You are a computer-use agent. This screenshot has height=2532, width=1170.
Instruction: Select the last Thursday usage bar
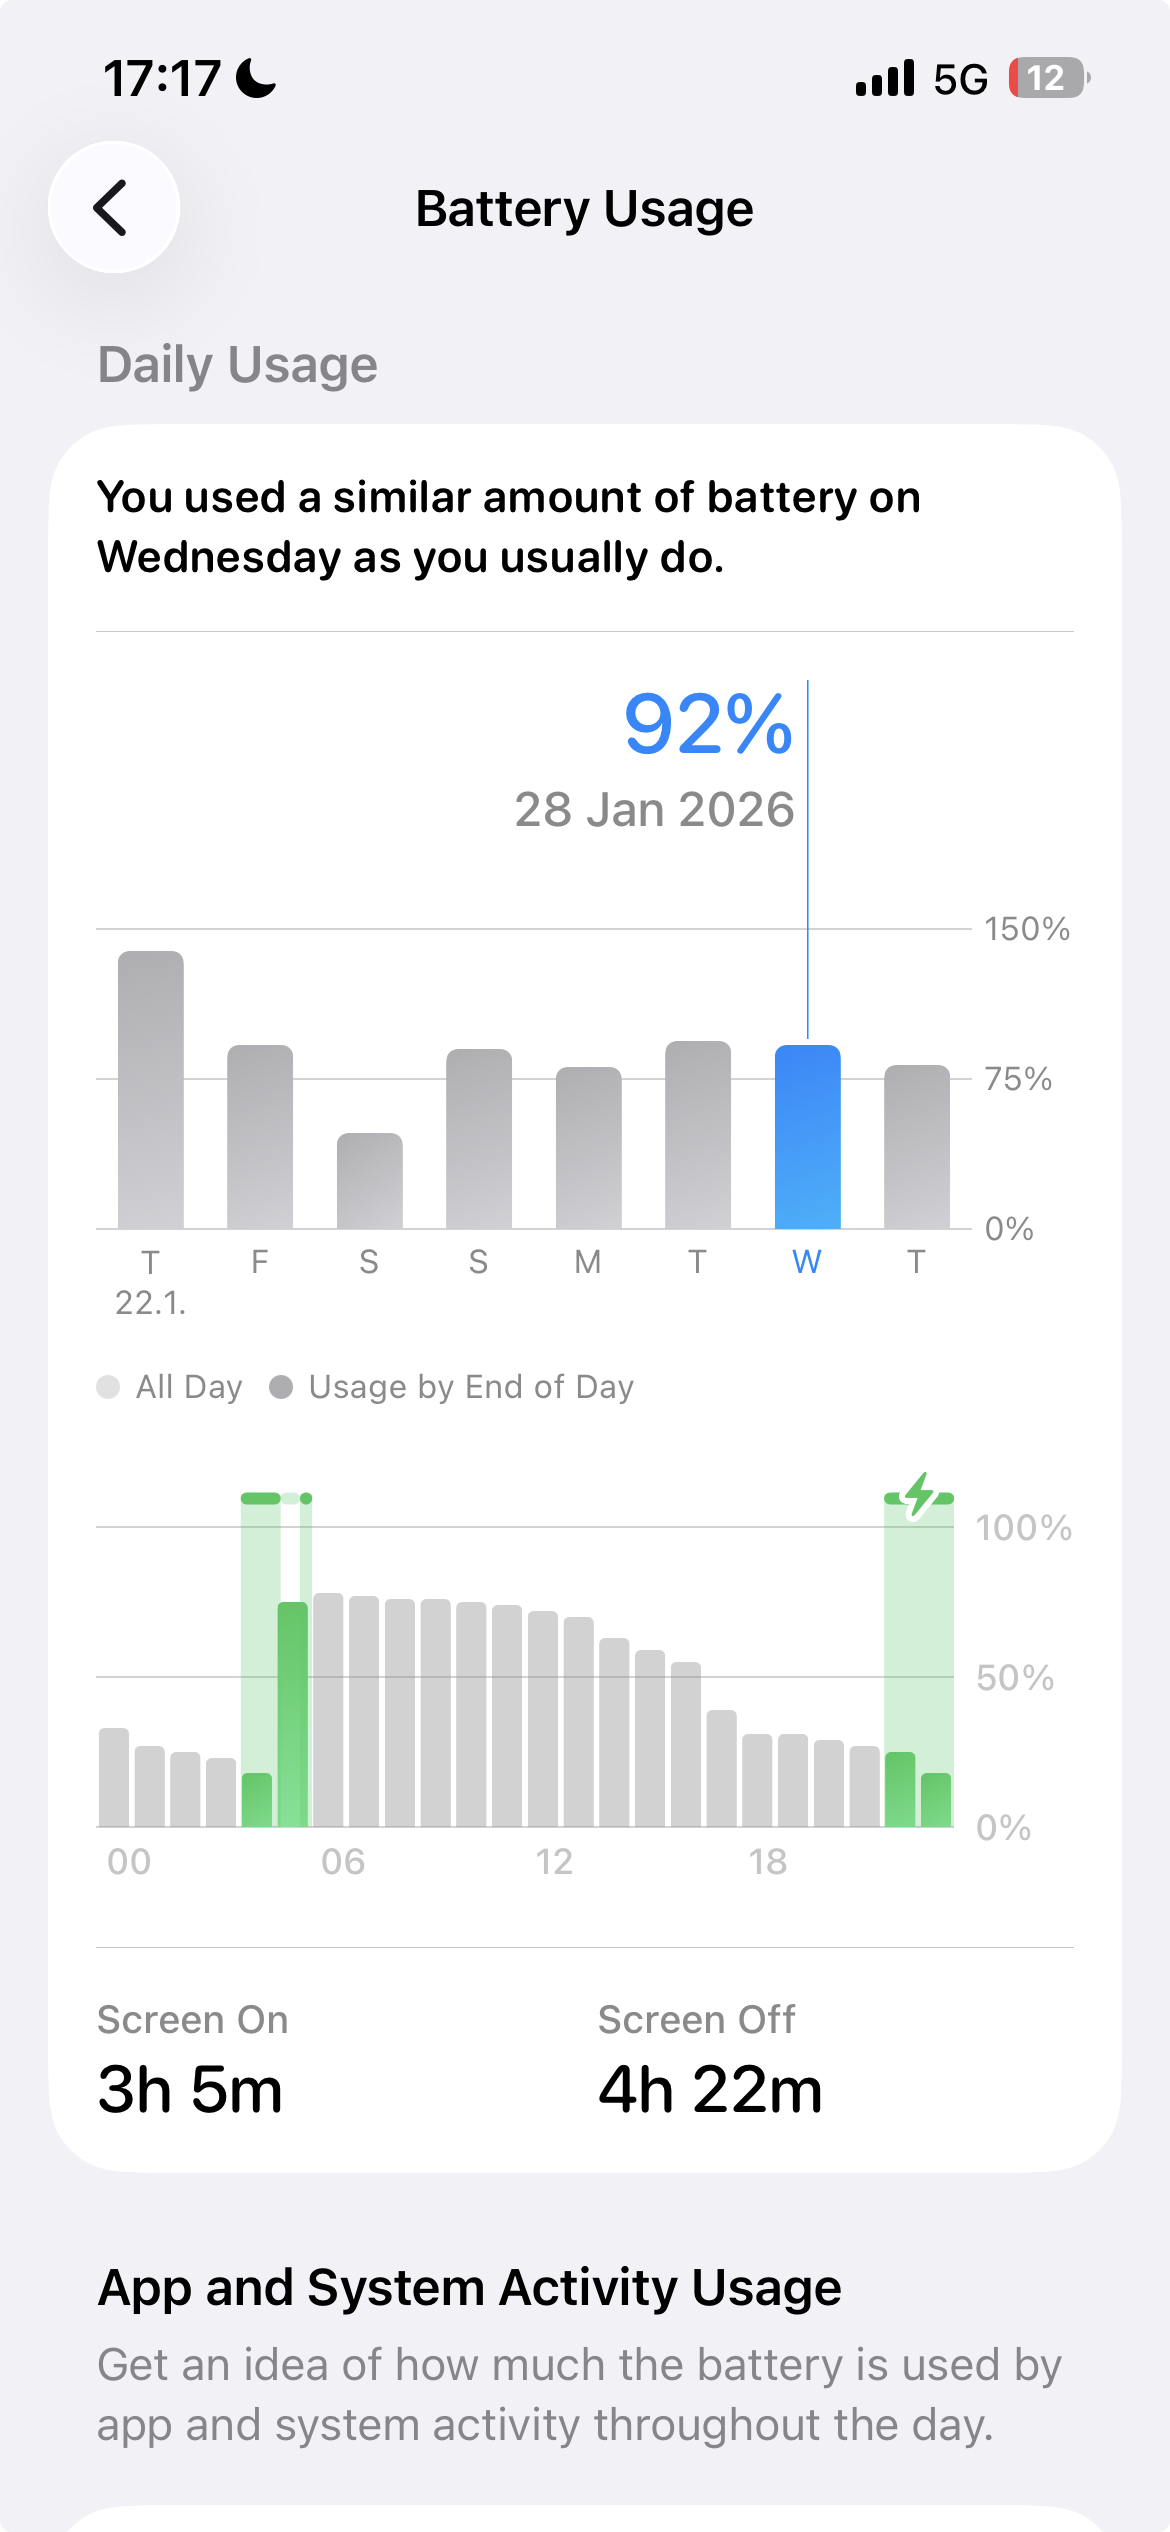tap(916, 1147)
